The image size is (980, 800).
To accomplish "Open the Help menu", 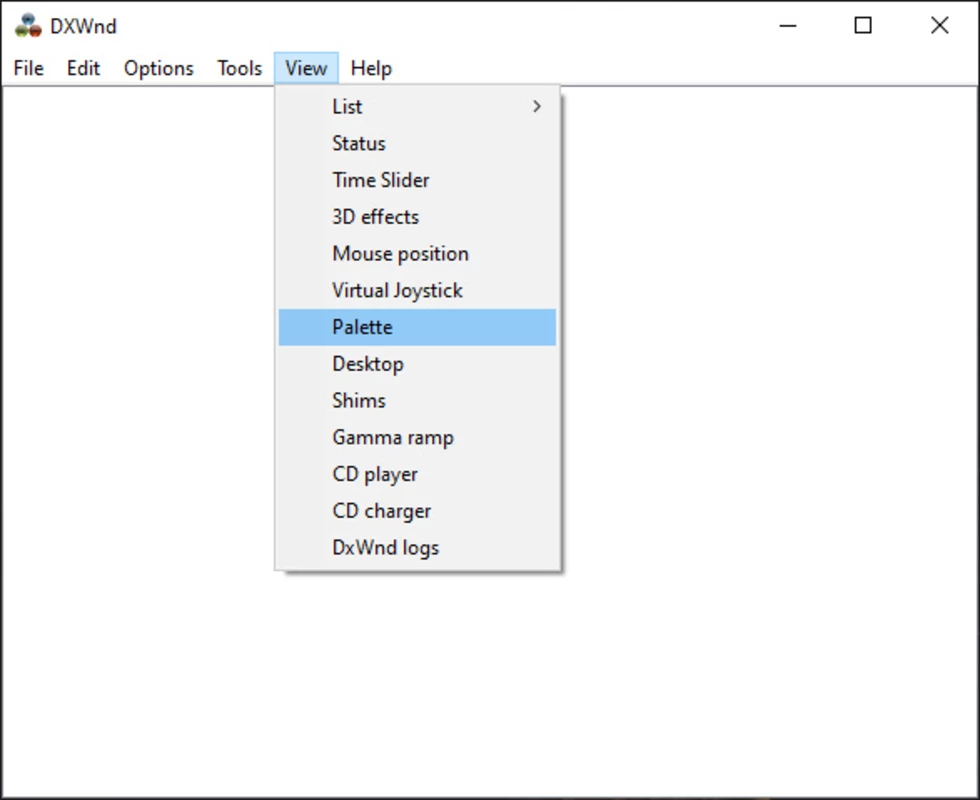I will click(371, 68).
